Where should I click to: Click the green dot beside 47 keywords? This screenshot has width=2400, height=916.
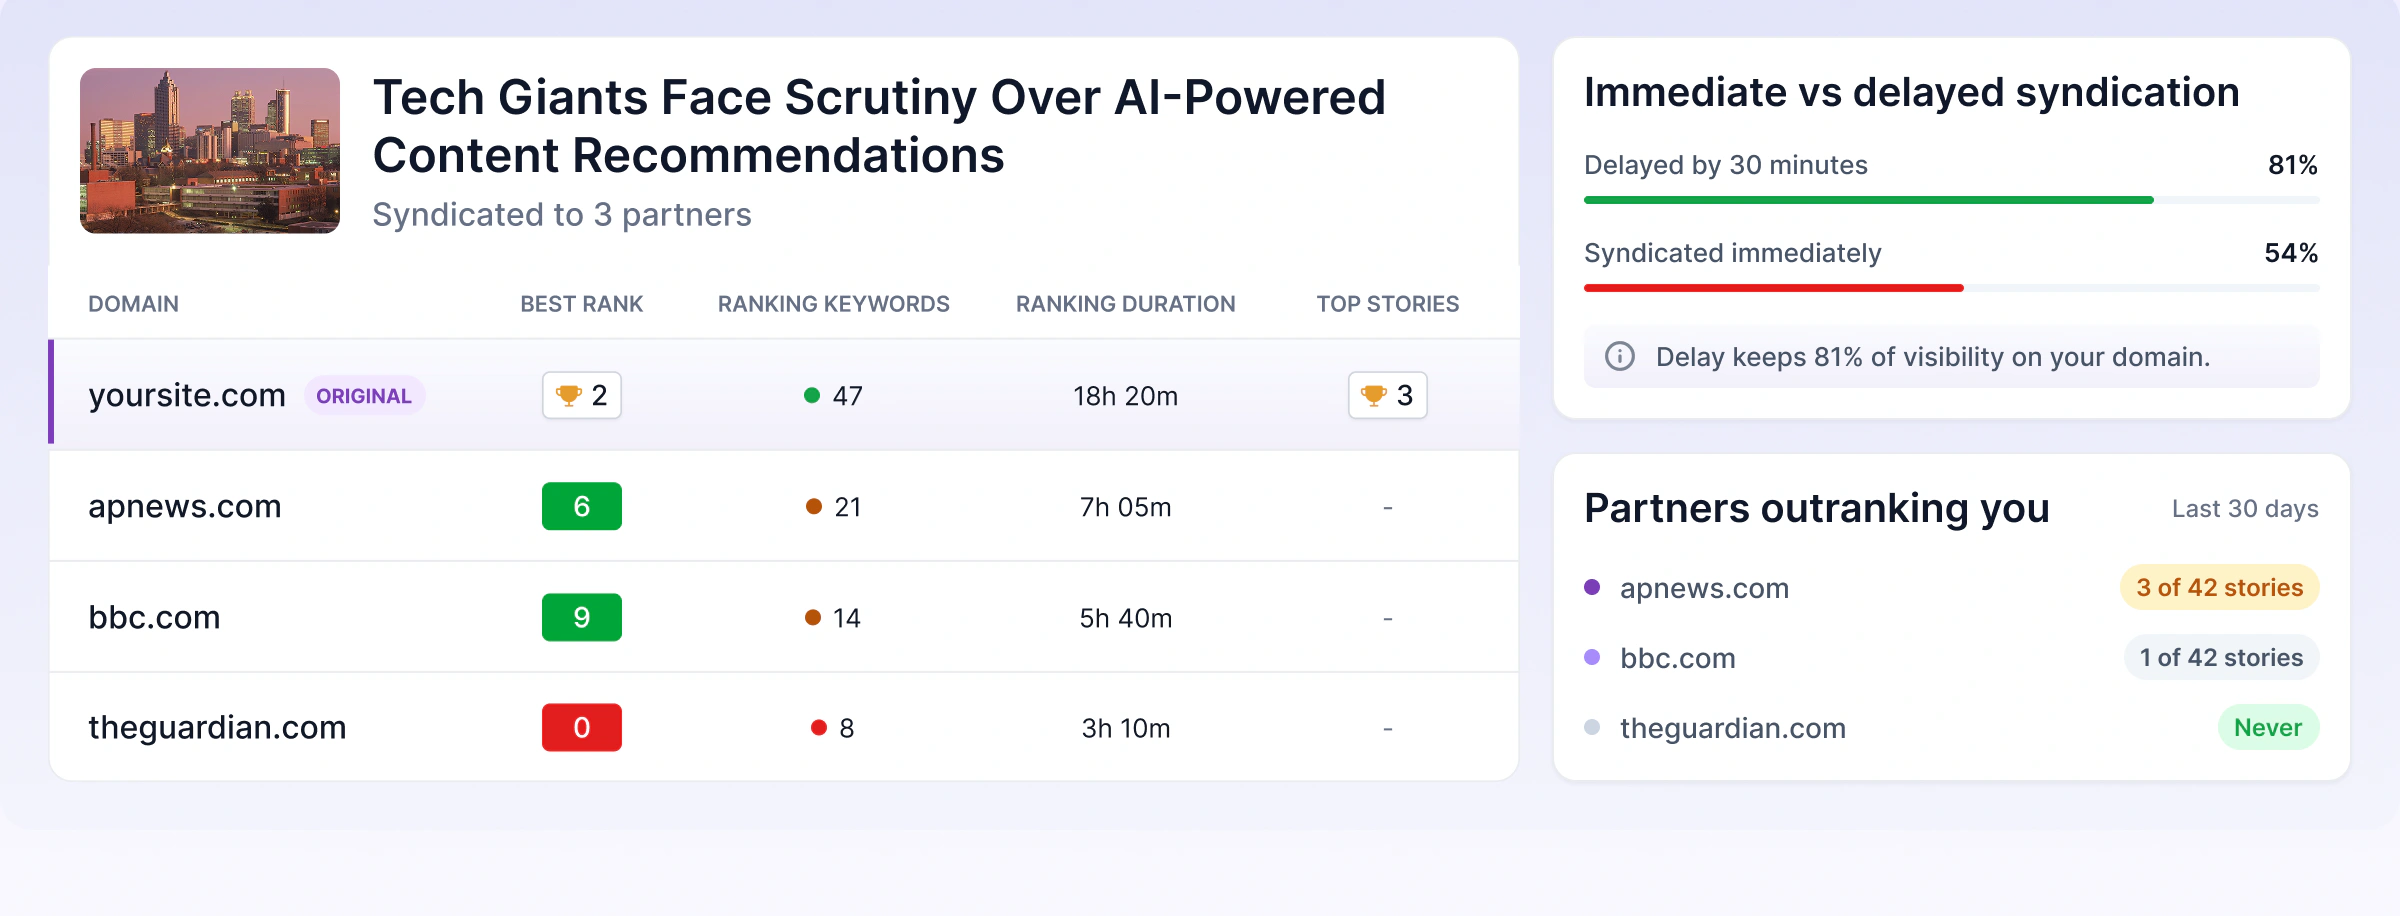pyautogui.click(x=812, y=395)
